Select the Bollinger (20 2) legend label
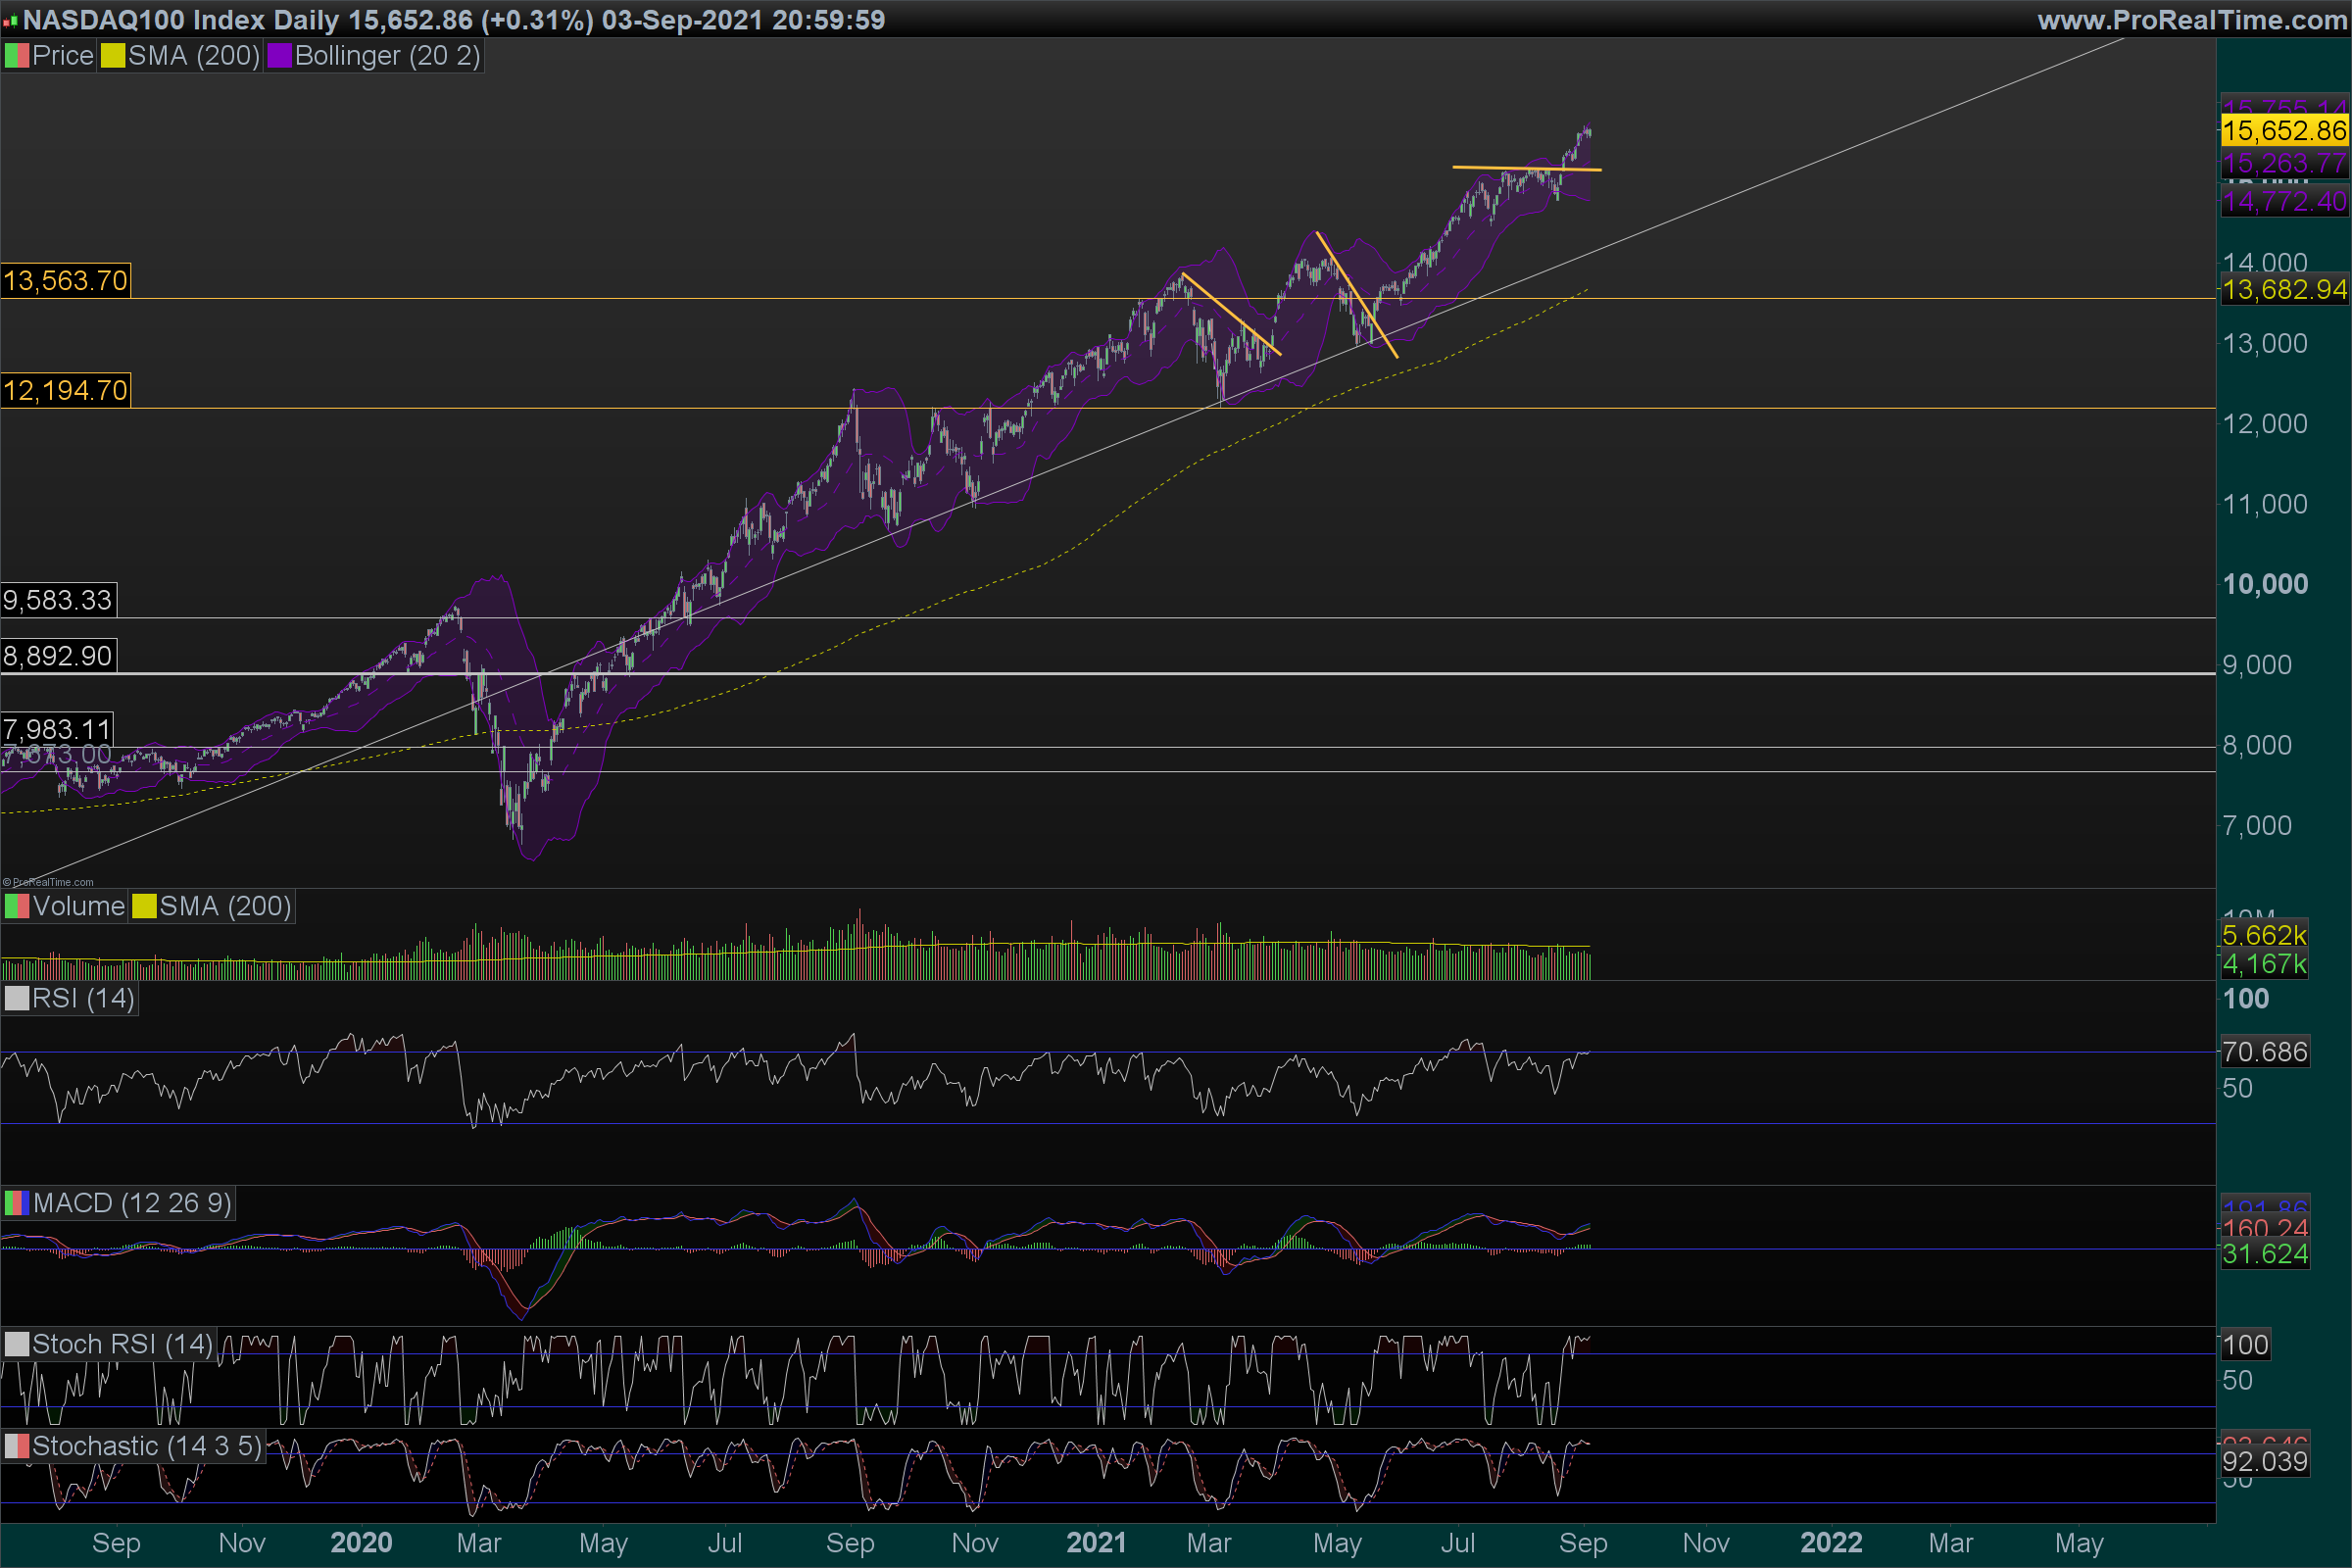Screen dimensions: 2352x1568 click(x=387, y=56)
